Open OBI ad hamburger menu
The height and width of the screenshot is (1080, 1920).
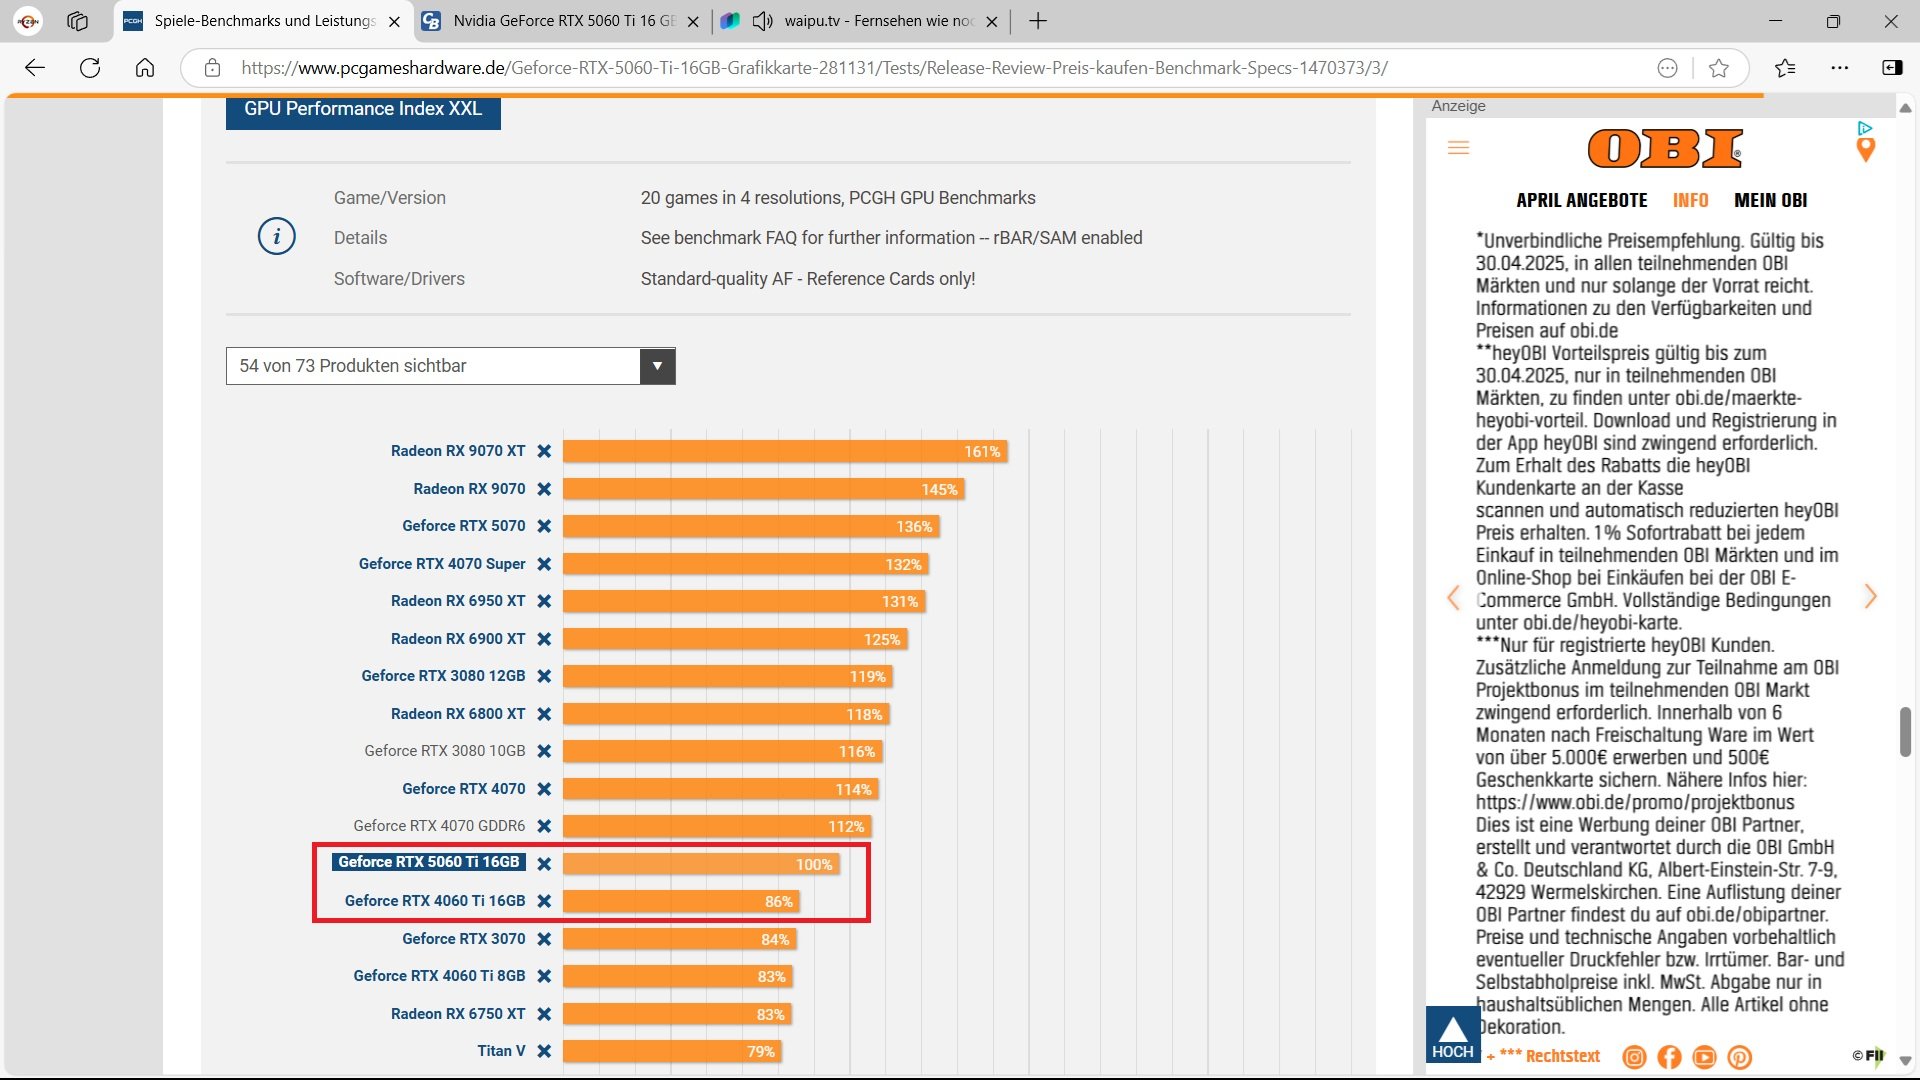1458,148
